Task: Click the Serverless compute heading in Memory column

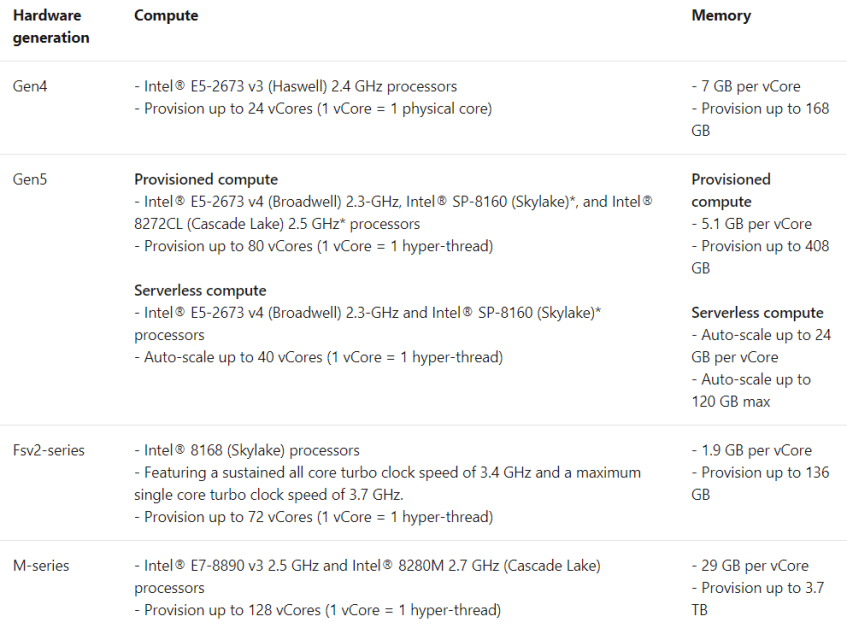Action: [757, 313]
